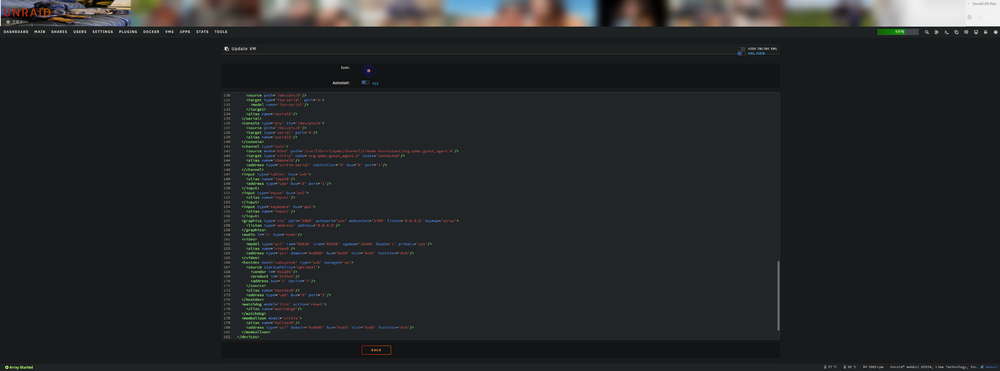Open the search magnifier icon in header

coord(927,32)
